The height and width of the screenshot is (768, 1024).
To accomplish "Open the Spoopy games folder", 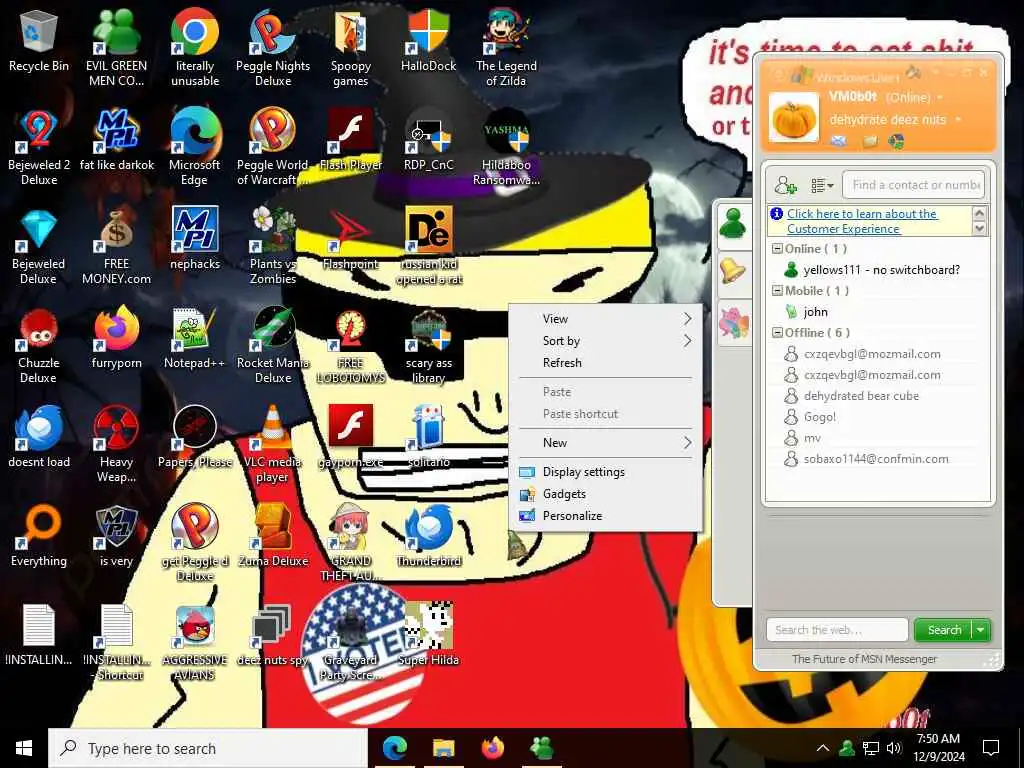I will click(x=351, y=47).
